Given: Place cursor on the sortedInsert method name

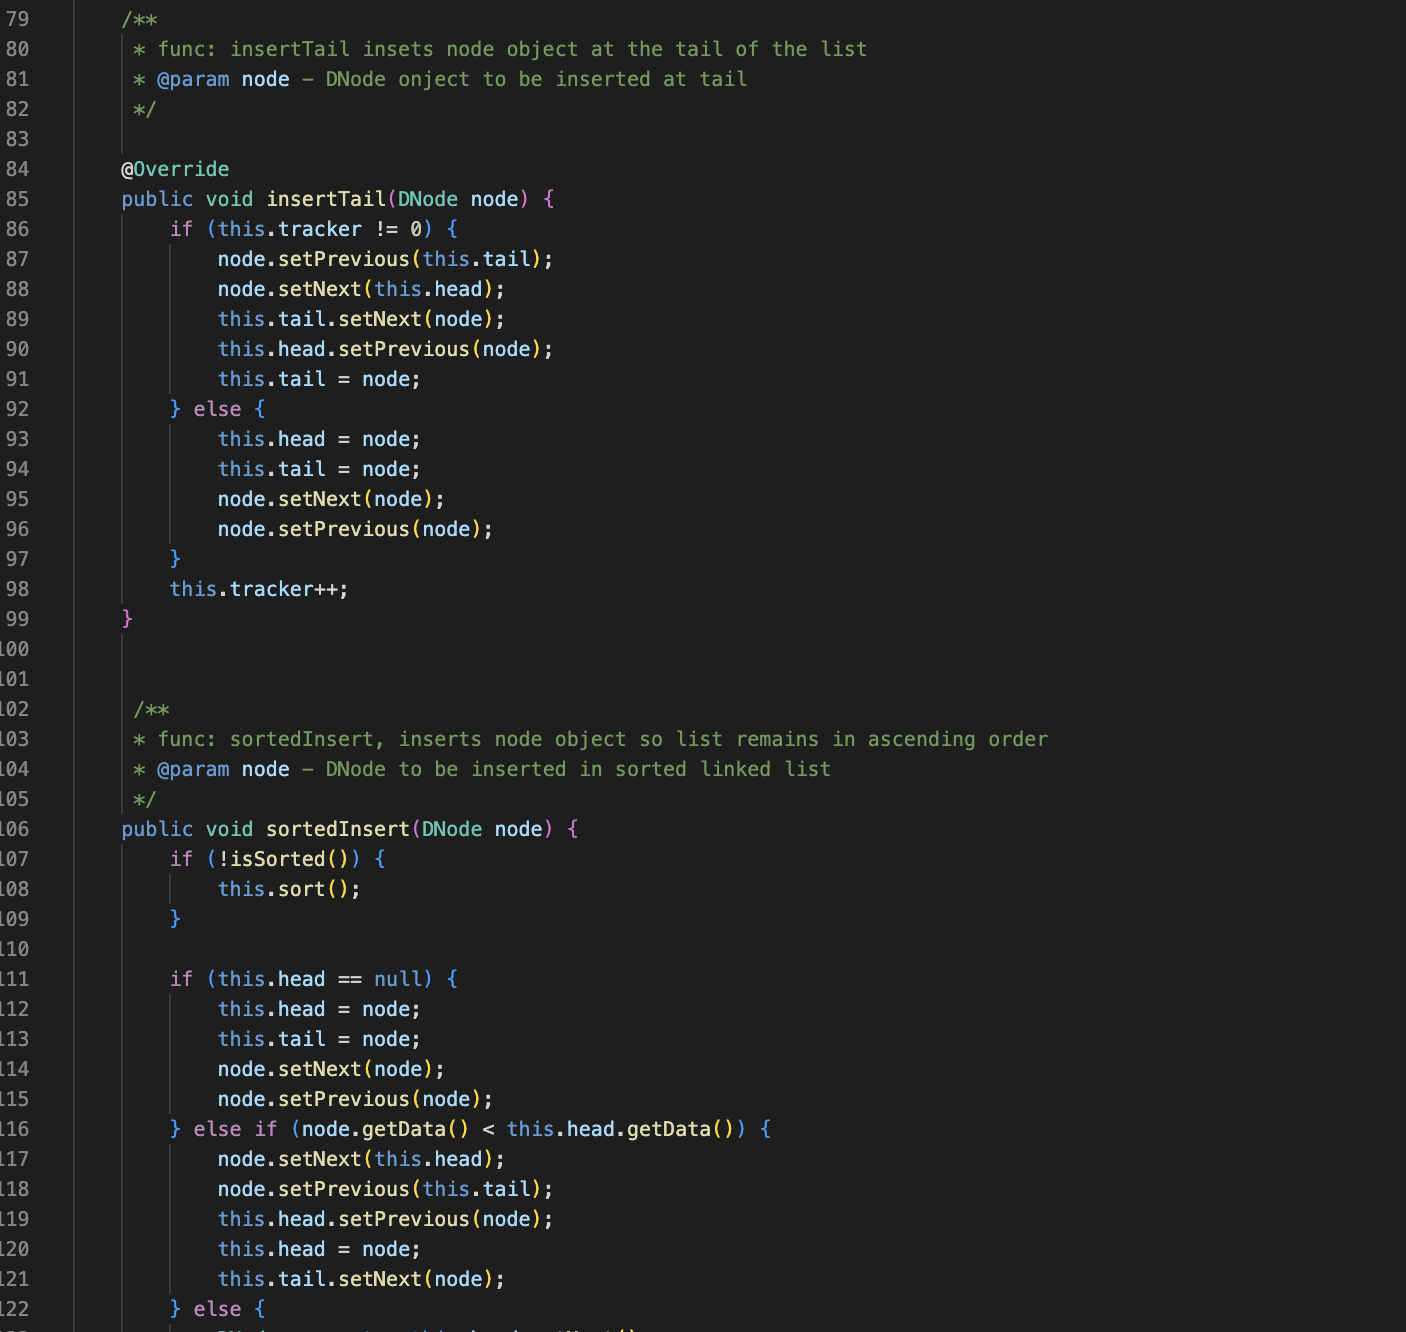Looking at the screenshot, I should [x=338, y=829].
